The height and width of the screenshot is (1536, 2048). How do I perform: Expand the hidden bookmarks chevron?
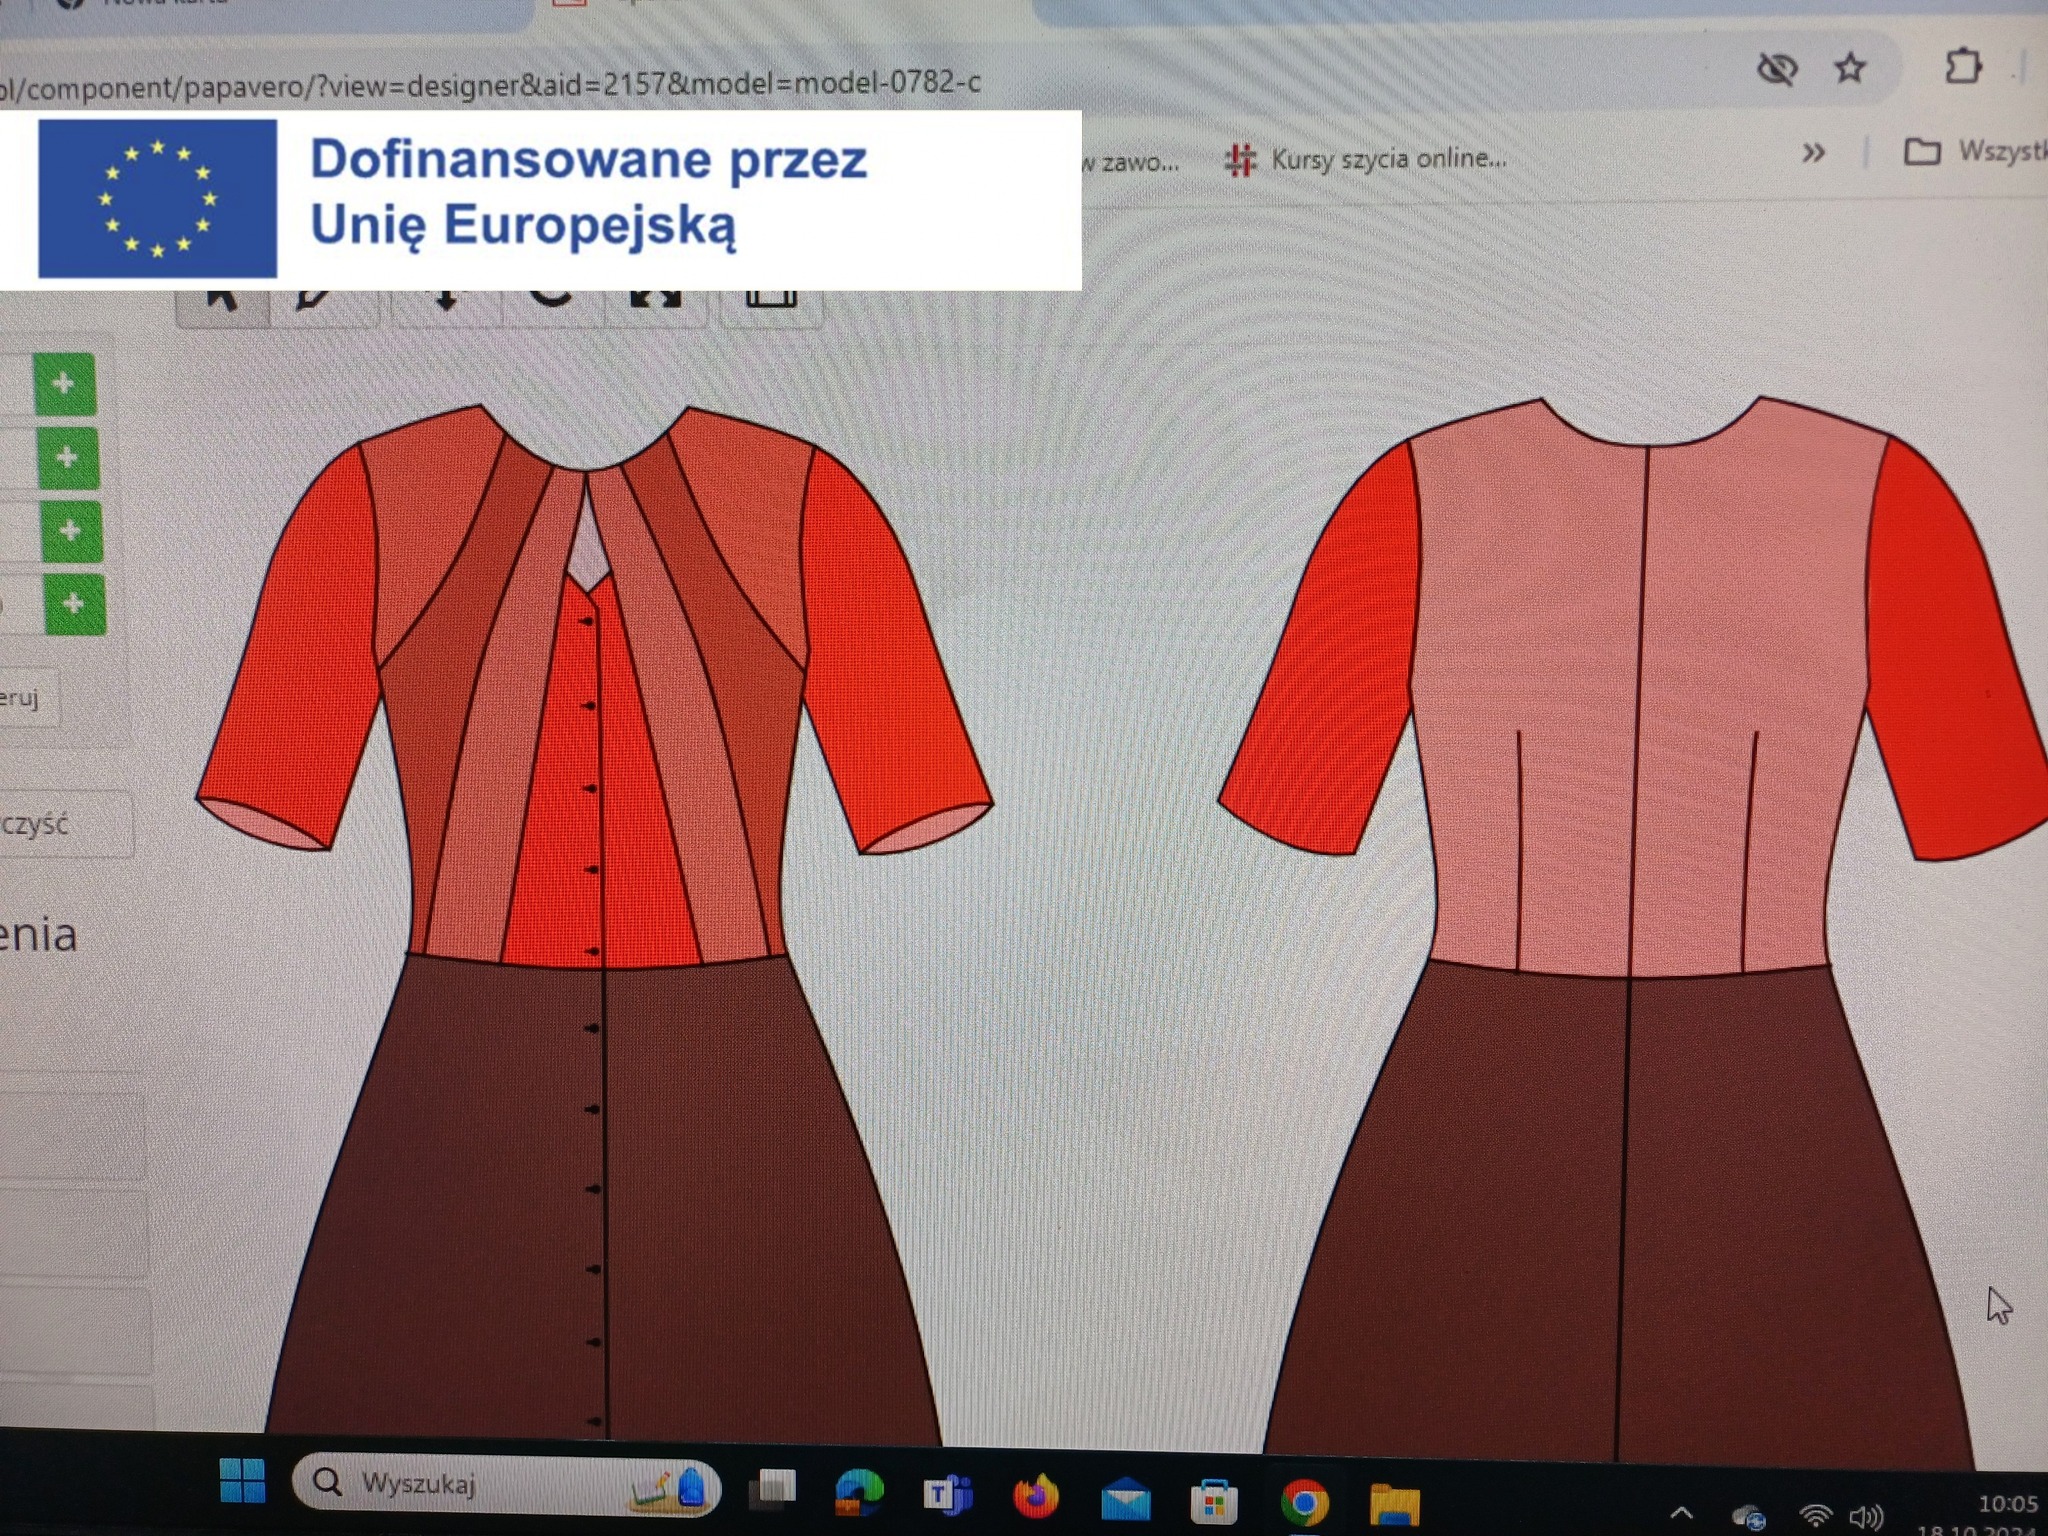click(x=1813, y=153)
